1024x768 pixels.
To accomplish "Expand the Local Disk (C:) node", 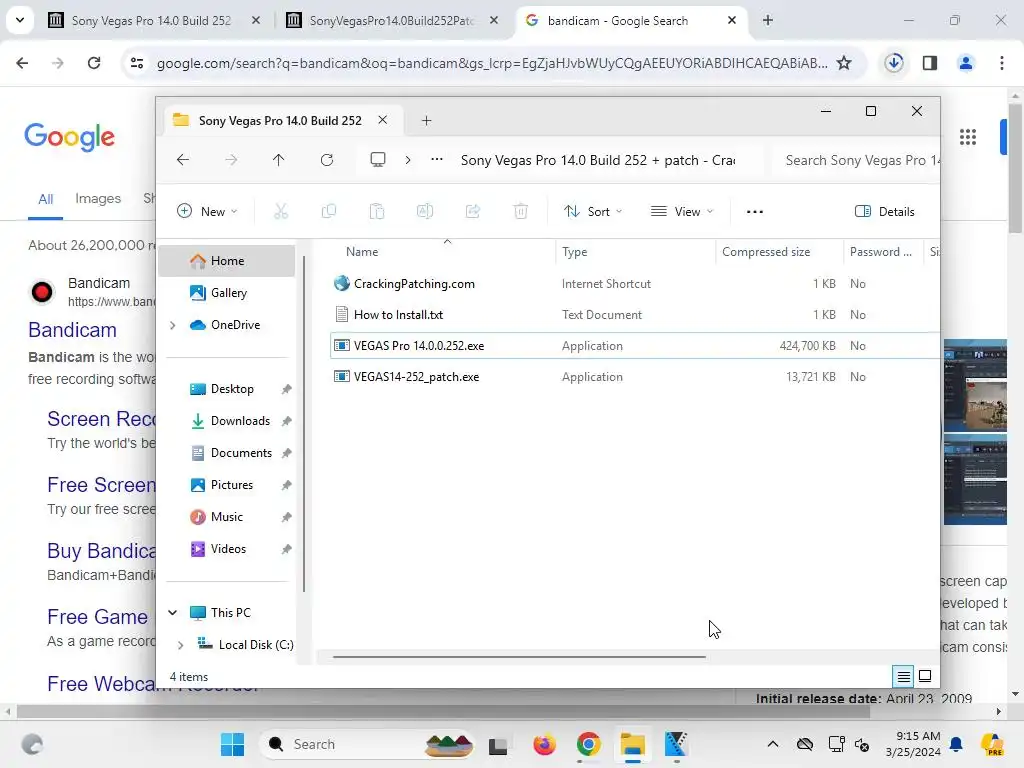I will [x=181, y=645].
